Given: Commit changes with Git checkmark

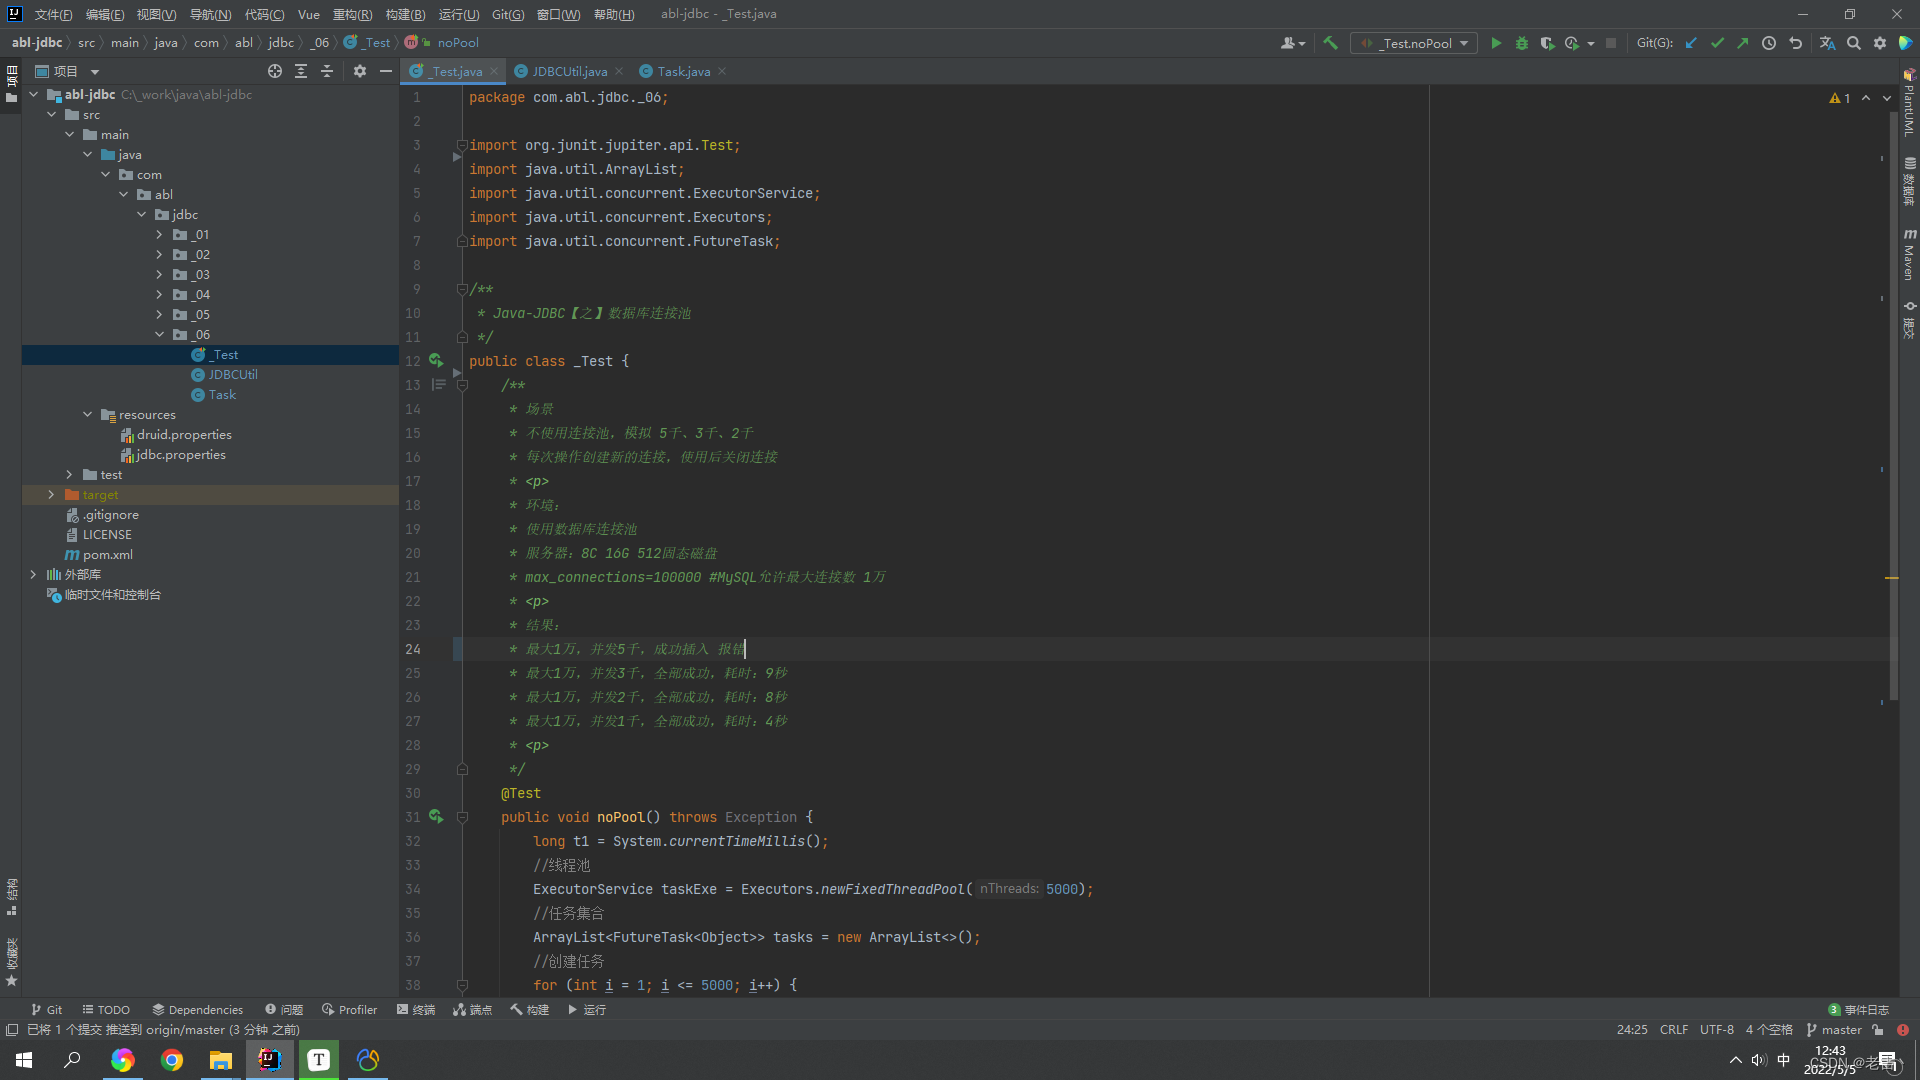Looking at the screenshot, I should [x=1717, y=43].
